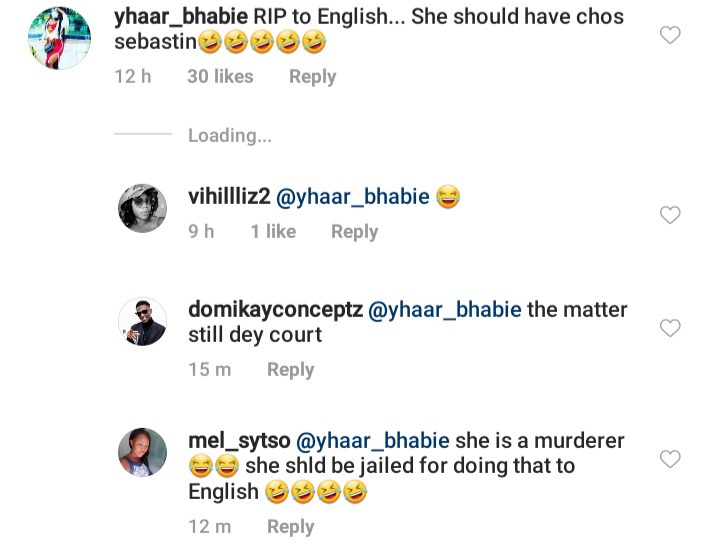View domikayconceptz's profile photo
This screenshot has height=552, width=720.
[142, 321]
